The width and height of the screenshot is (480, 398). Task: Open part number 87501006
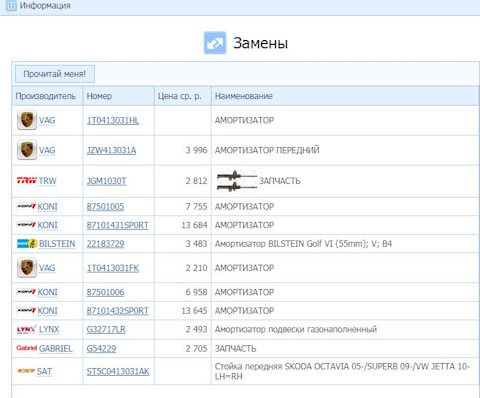click(x=105, y=292)
